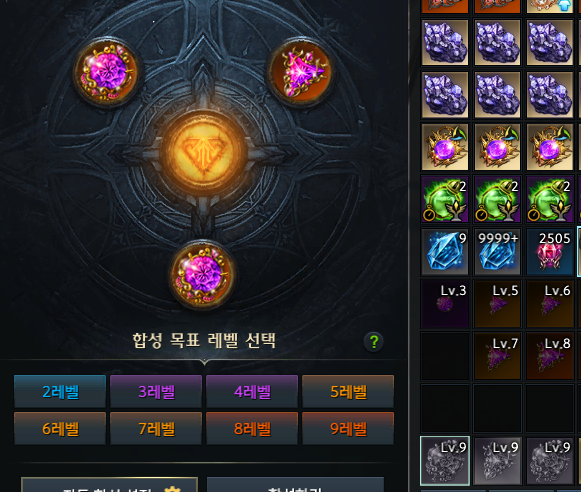Click the glowing orange center fusion emblem

point(203,152)
